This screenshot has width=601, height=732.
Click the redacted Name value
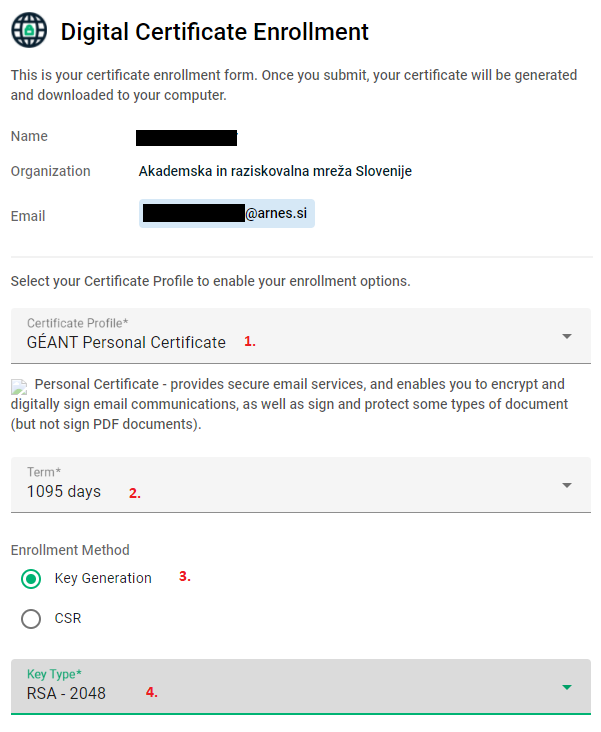point(186,138)
